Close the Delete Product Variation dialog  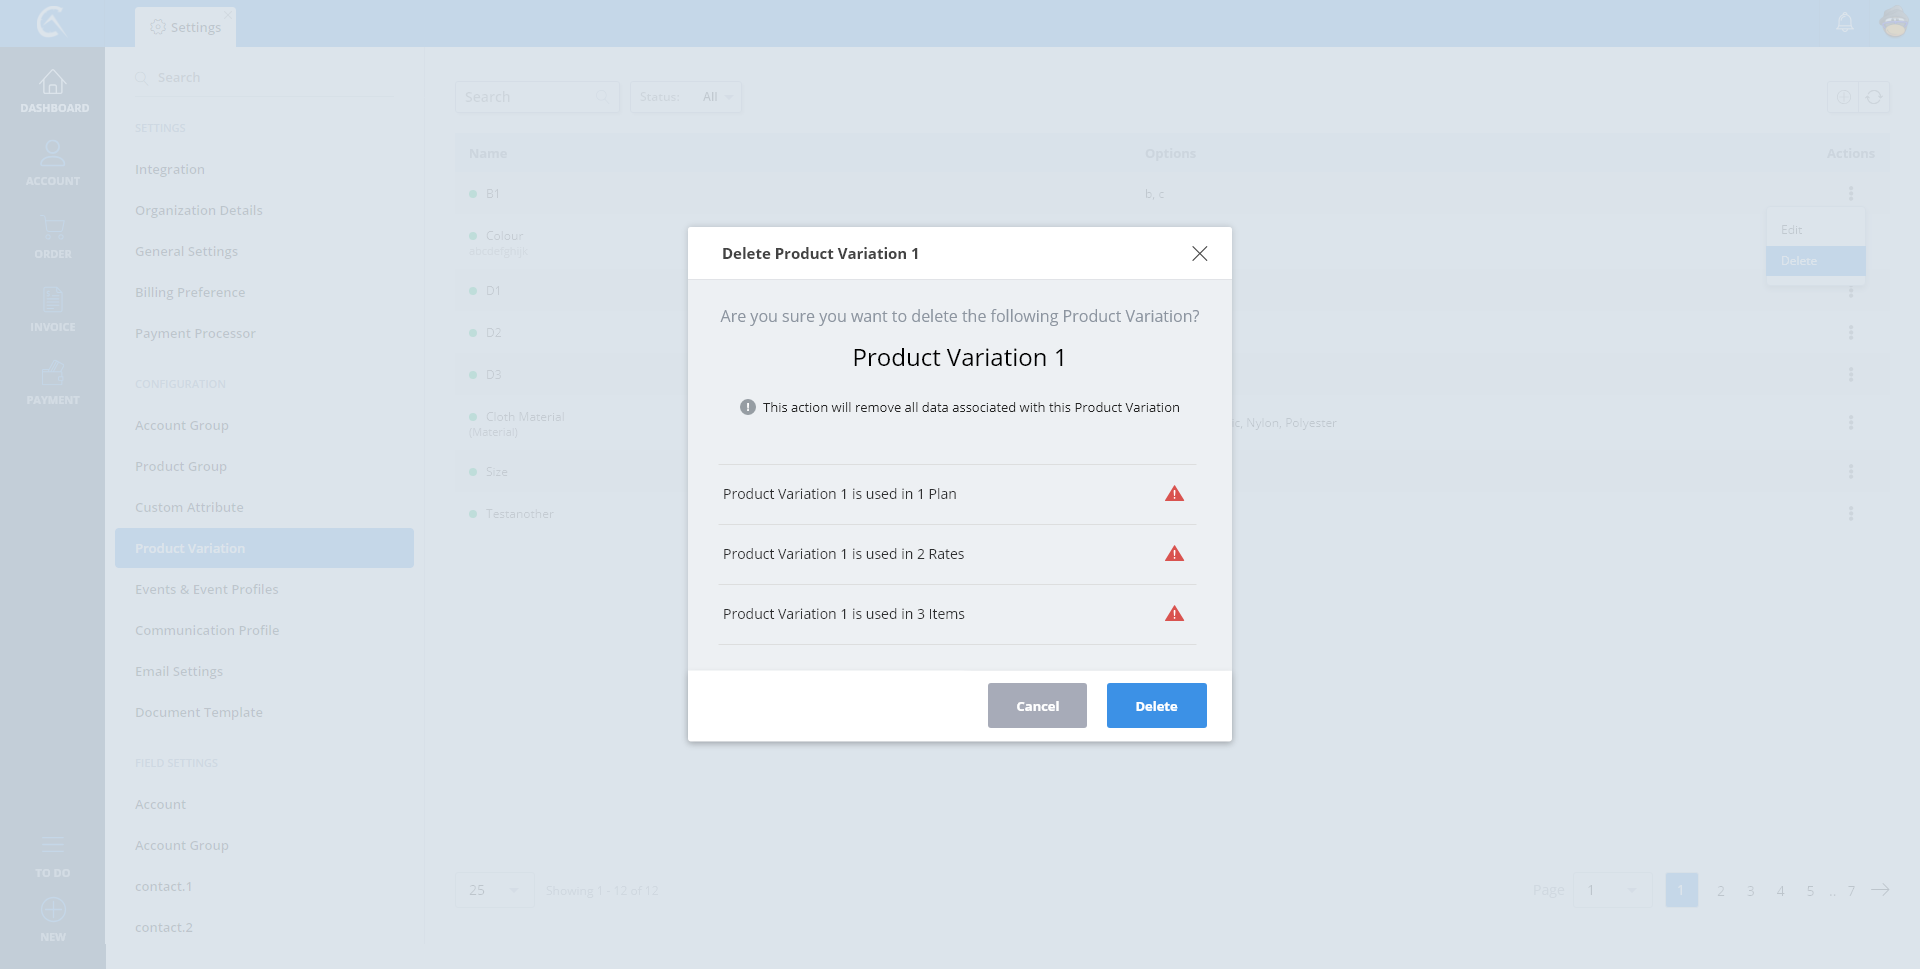click(1199, 254)
